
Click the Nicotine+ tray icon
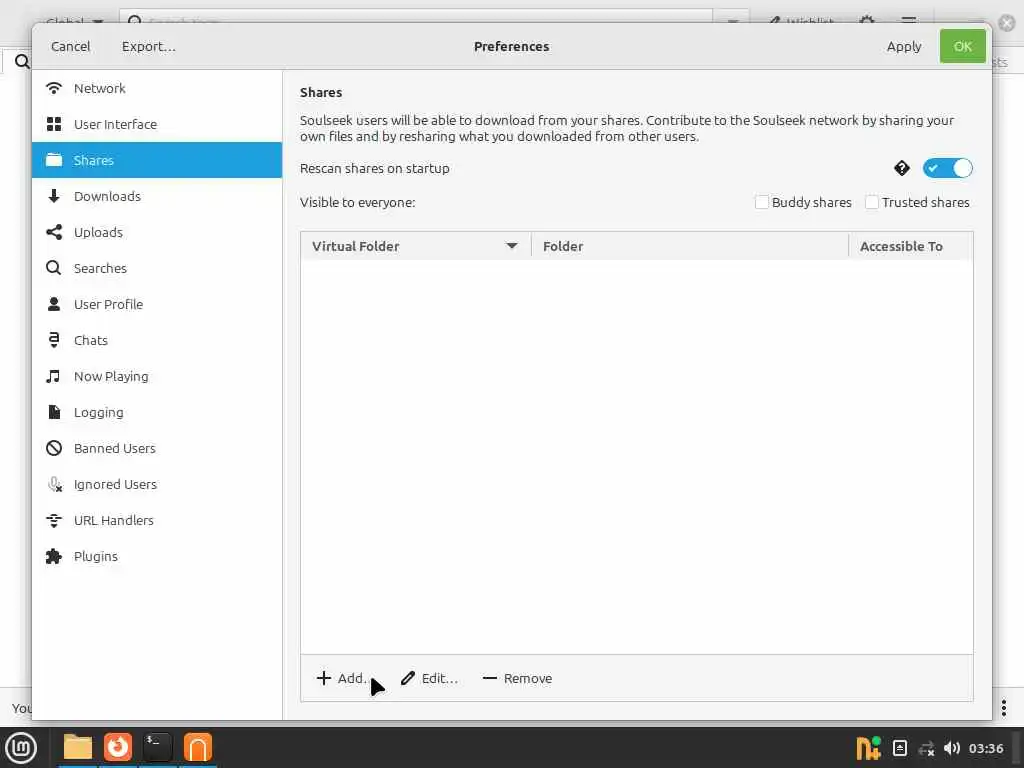tap(868, 748)
